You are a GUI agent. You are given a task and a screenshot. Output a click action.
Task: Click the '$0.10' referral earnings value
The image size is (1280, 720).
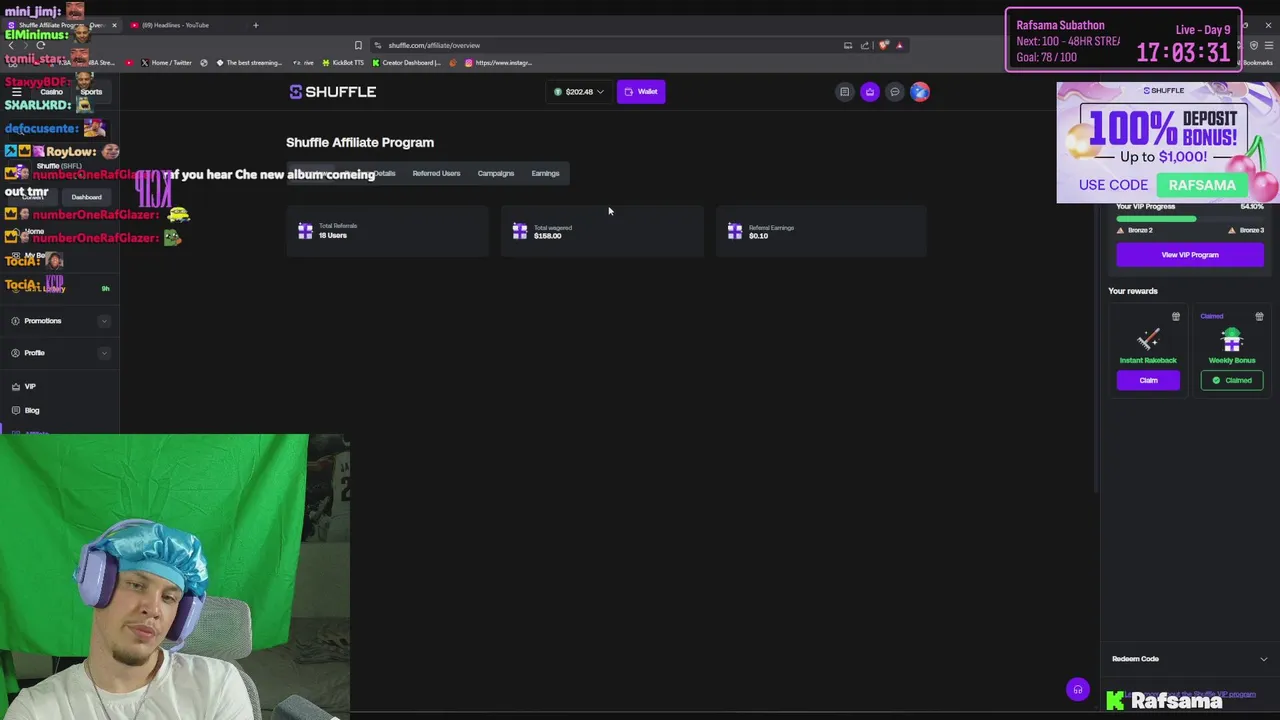click(759, 236)
